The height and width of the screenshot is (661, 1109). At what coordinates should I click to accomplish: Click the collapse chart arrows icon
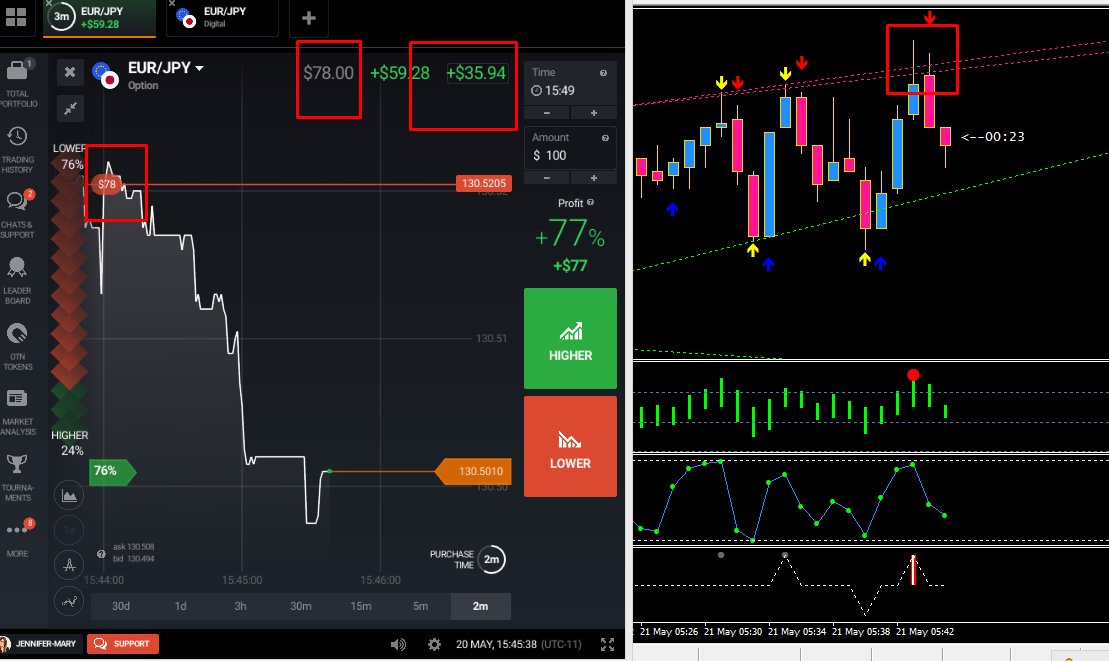(70, 108)
